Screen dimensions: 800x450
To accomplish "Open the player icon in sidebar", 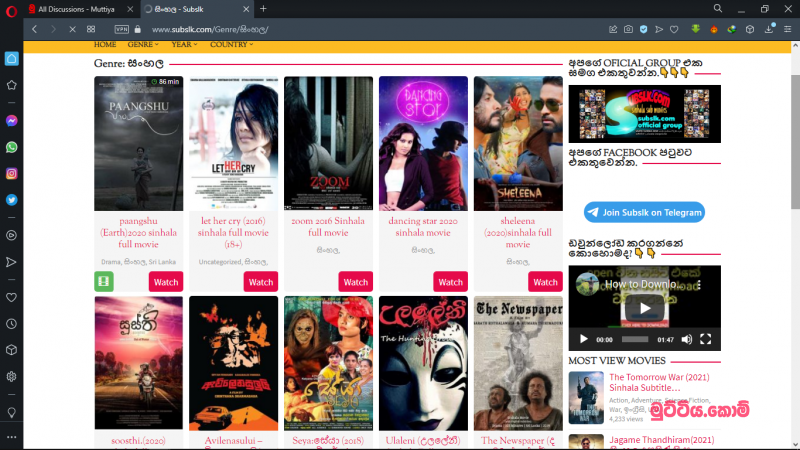I will [x=11, y=236].
